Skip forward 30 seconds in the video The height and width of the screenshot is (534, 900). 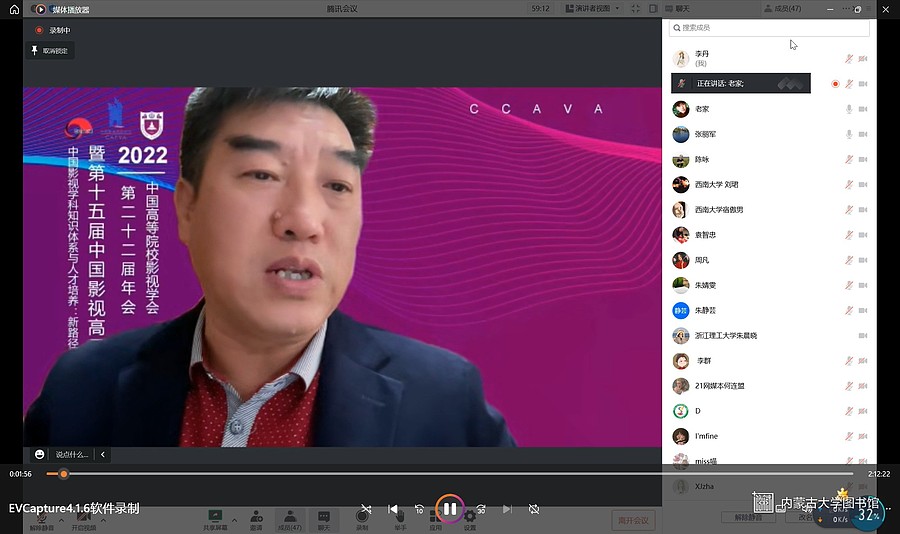pos(480,509)
